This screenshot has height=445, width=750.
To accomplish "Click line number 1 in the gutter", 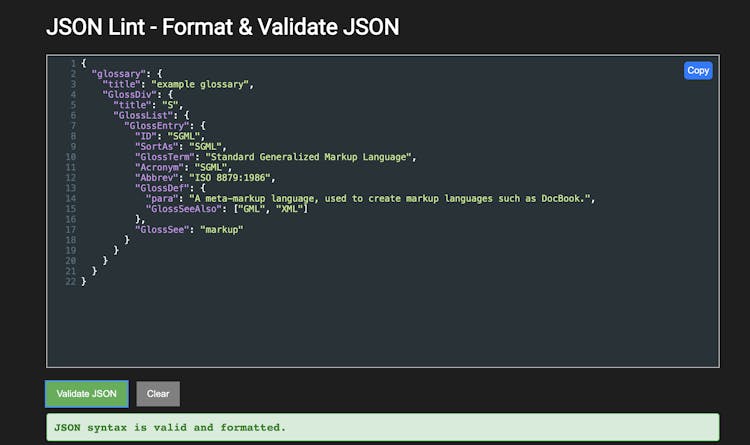I will point(72,63).
